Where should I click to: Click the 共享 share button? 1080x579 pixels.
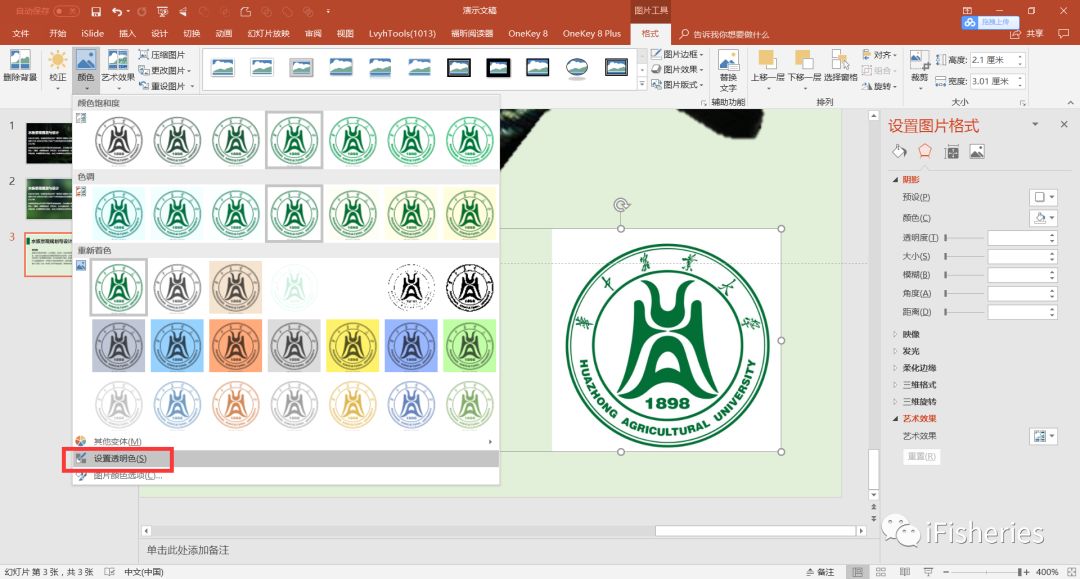(x=1028, y=33)
